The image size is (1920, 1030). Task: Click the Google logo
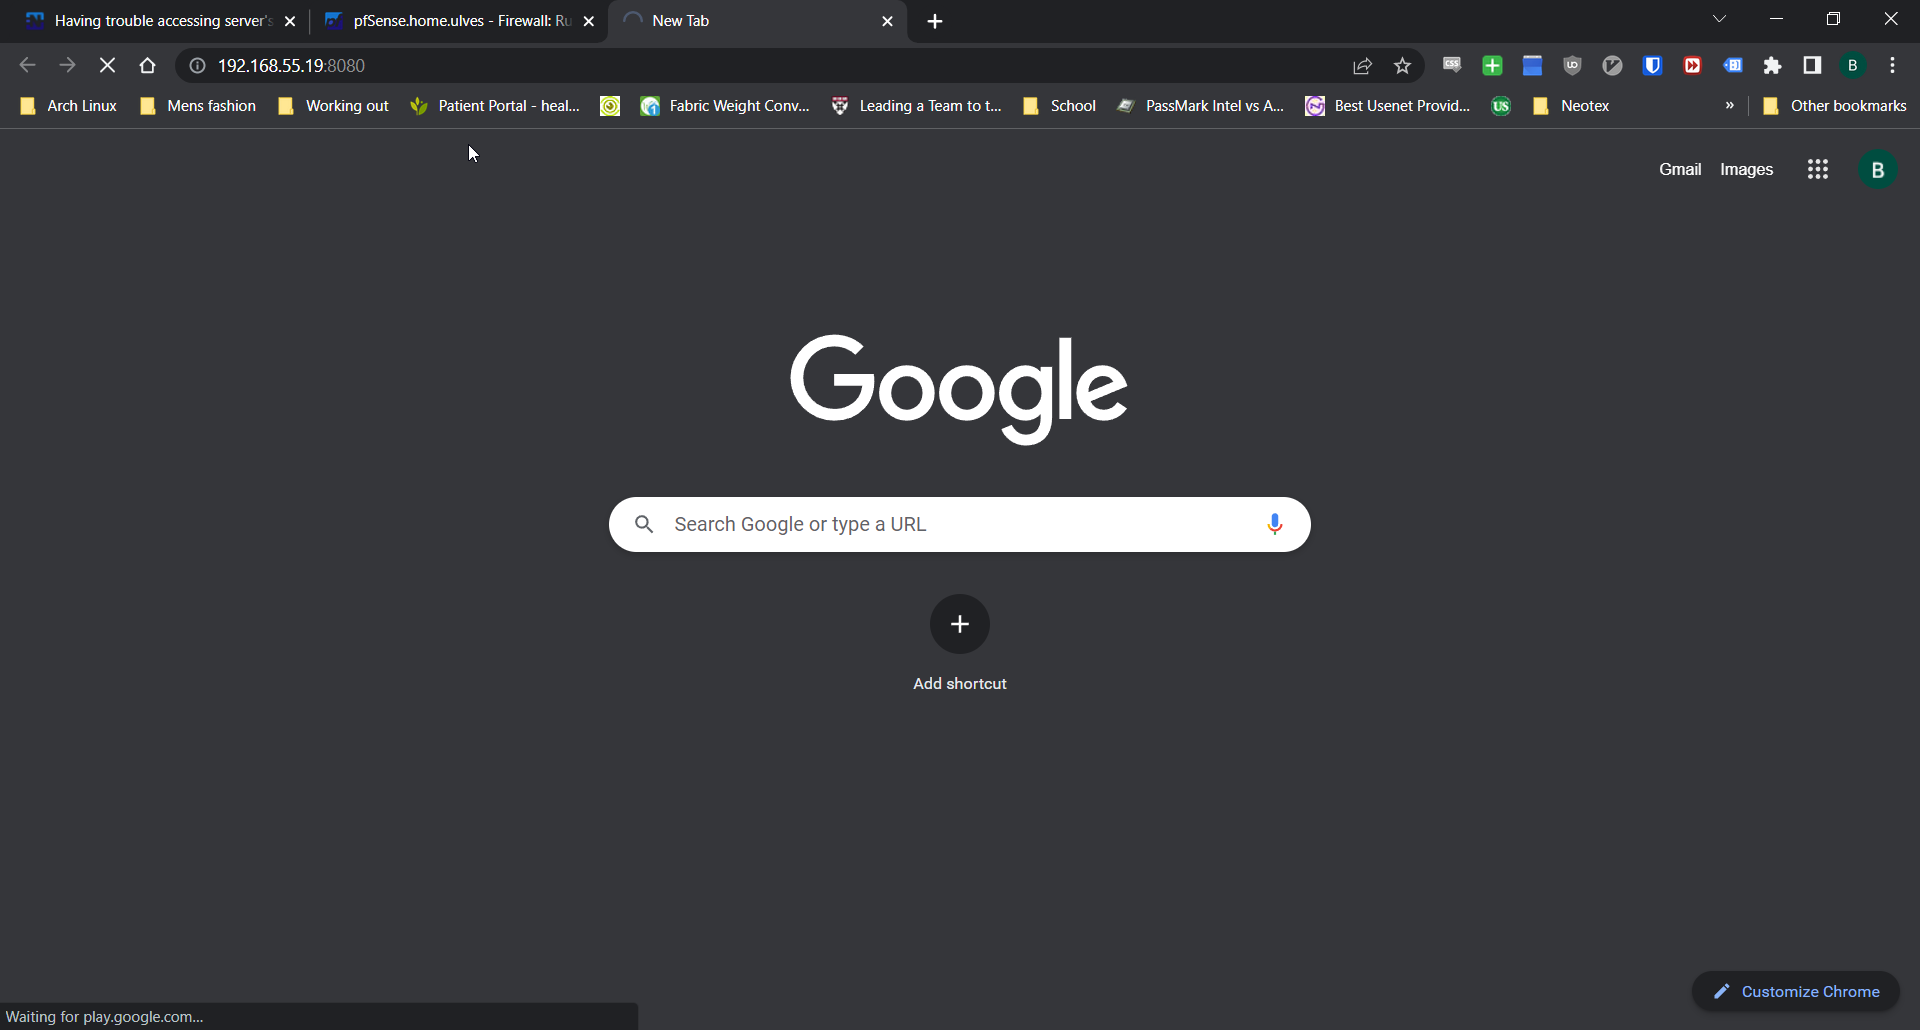[959, 389]
